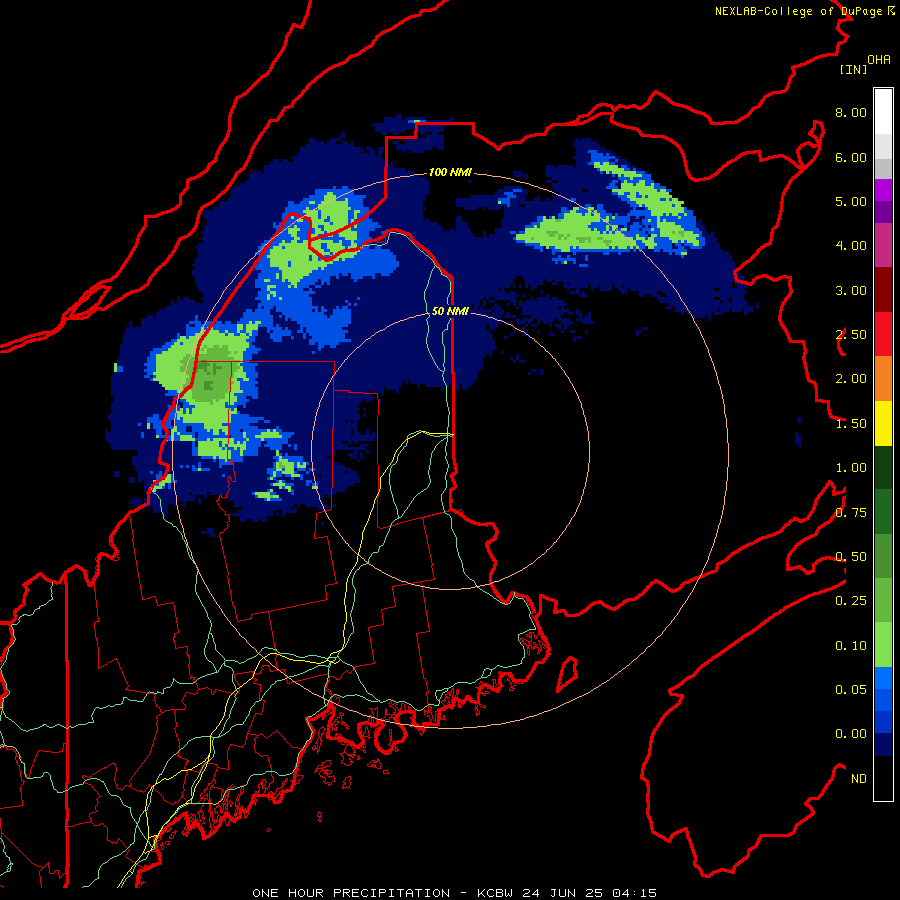The image size is (900, 900).
Task: Click the 1.50 legend value
Action: tap(851, 424)
